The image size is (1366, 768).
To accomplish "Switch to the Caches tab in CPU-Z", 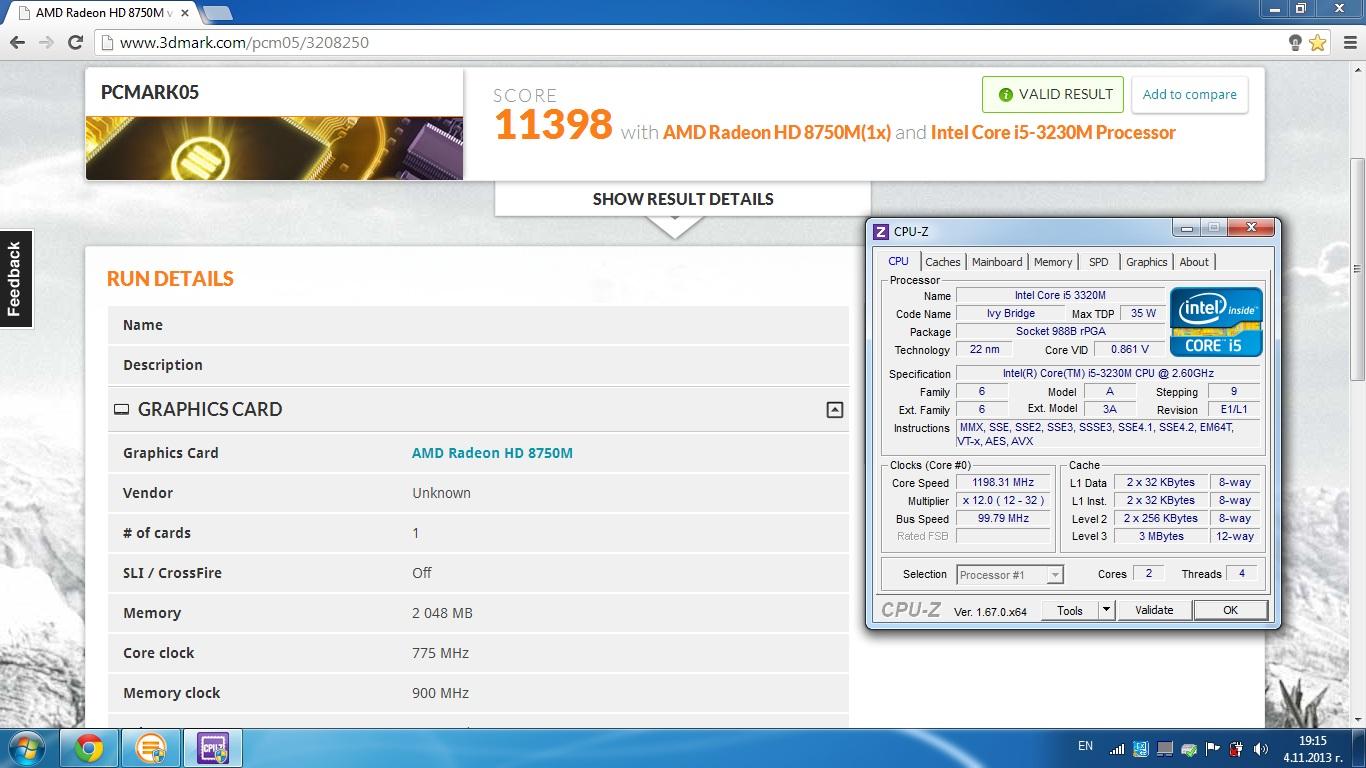I will click(x=942, y=262).
